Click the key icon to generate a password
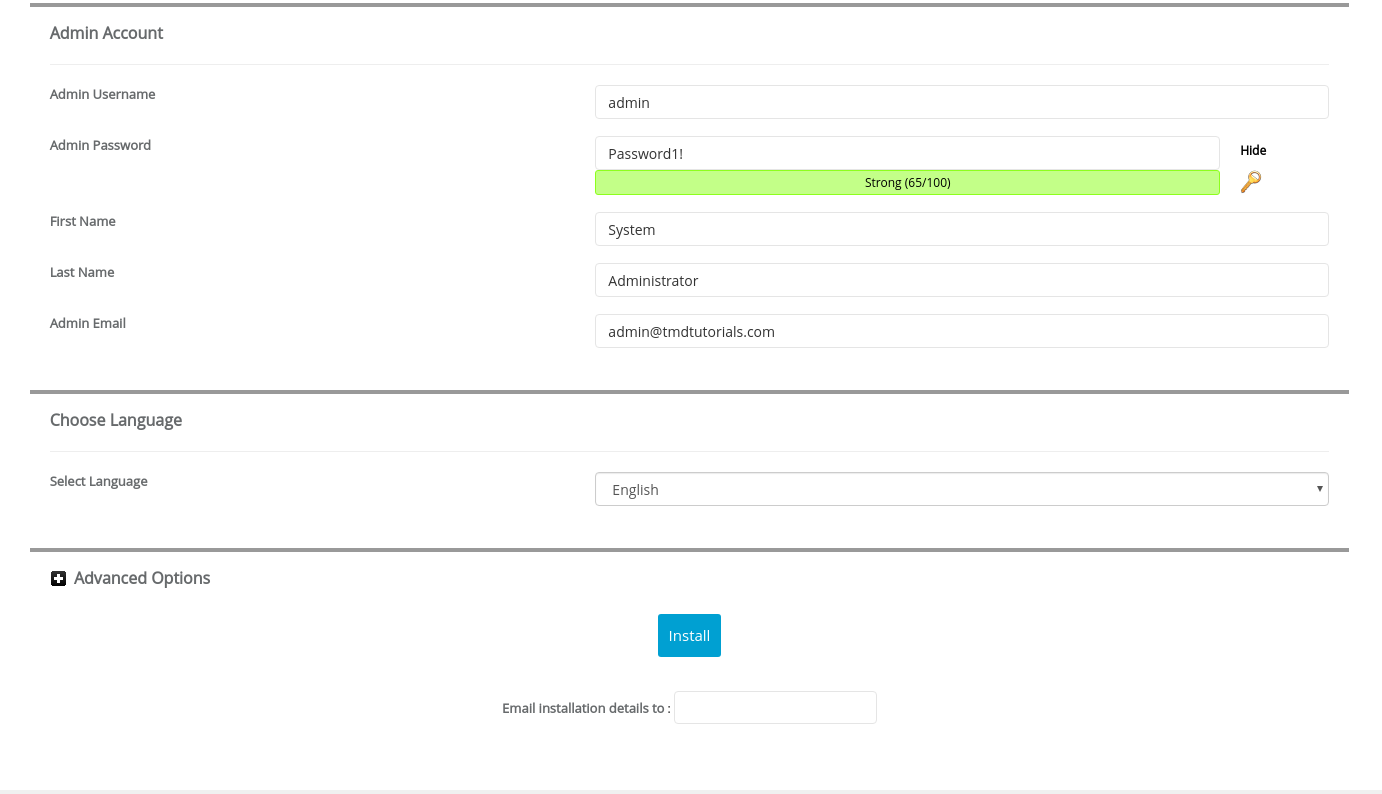 point(1251,182)
